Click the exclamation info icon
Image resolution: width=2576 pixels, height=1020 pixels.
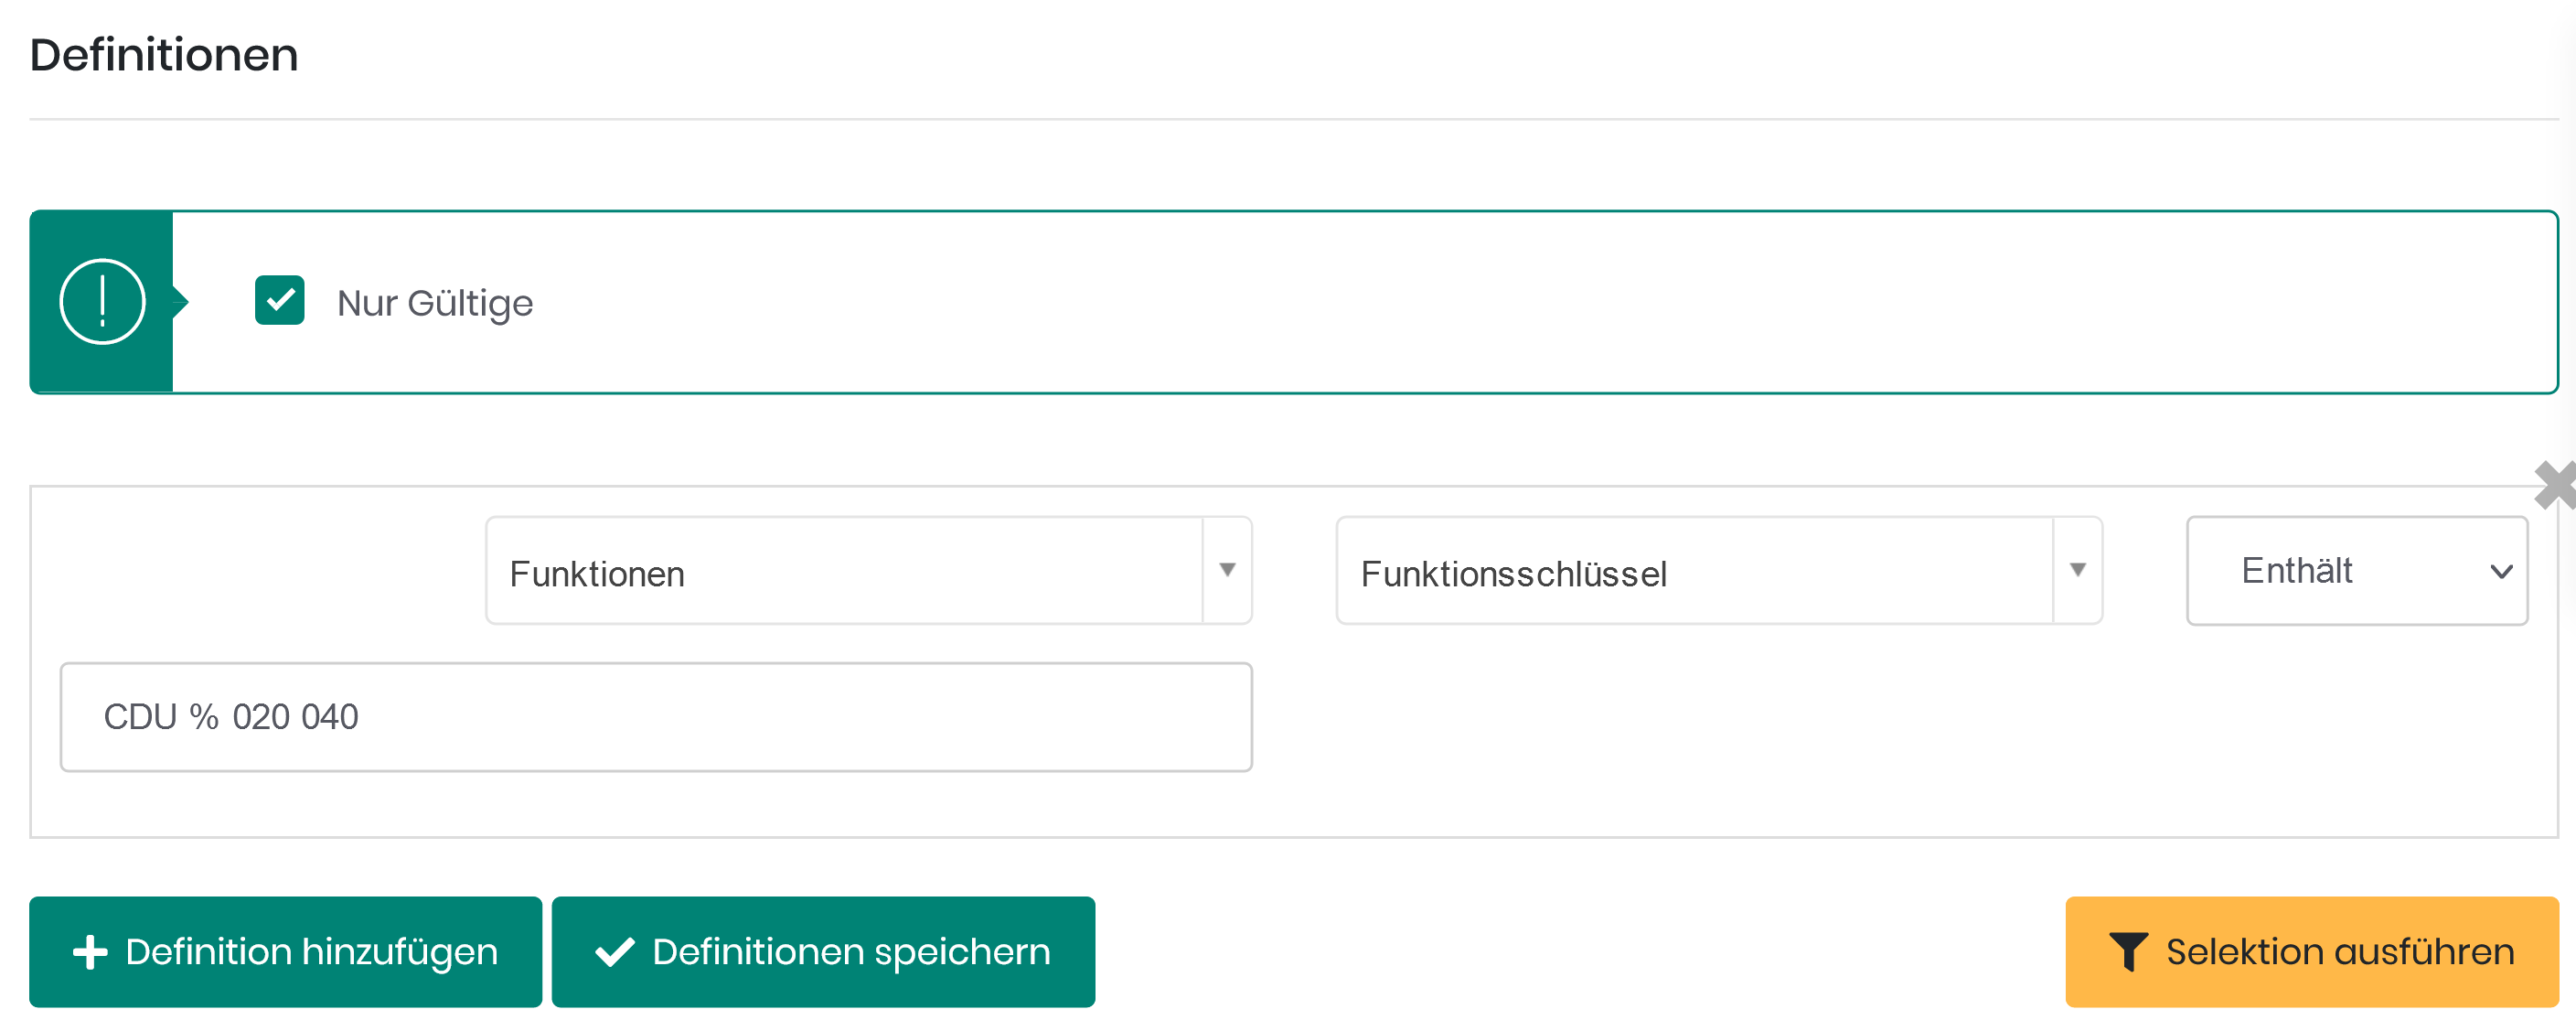pyautogui.click(x=102, y=302)
